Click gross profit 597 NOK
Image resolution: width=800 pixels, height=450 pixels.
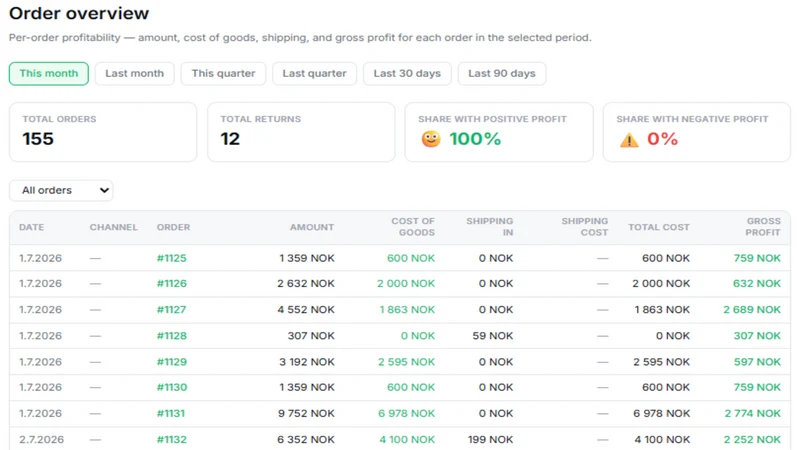click(758, 362)
